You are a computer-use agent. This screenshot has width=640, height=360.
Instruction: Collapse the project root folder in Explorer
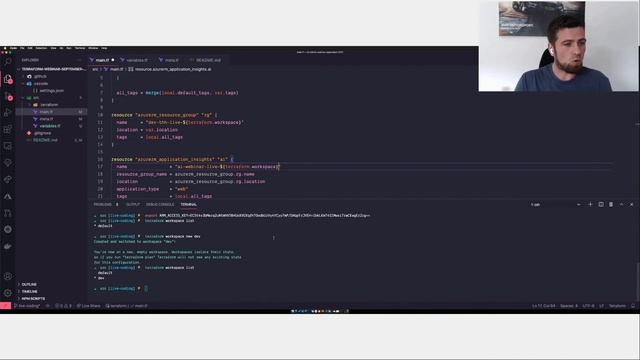[x=51, y=69]
